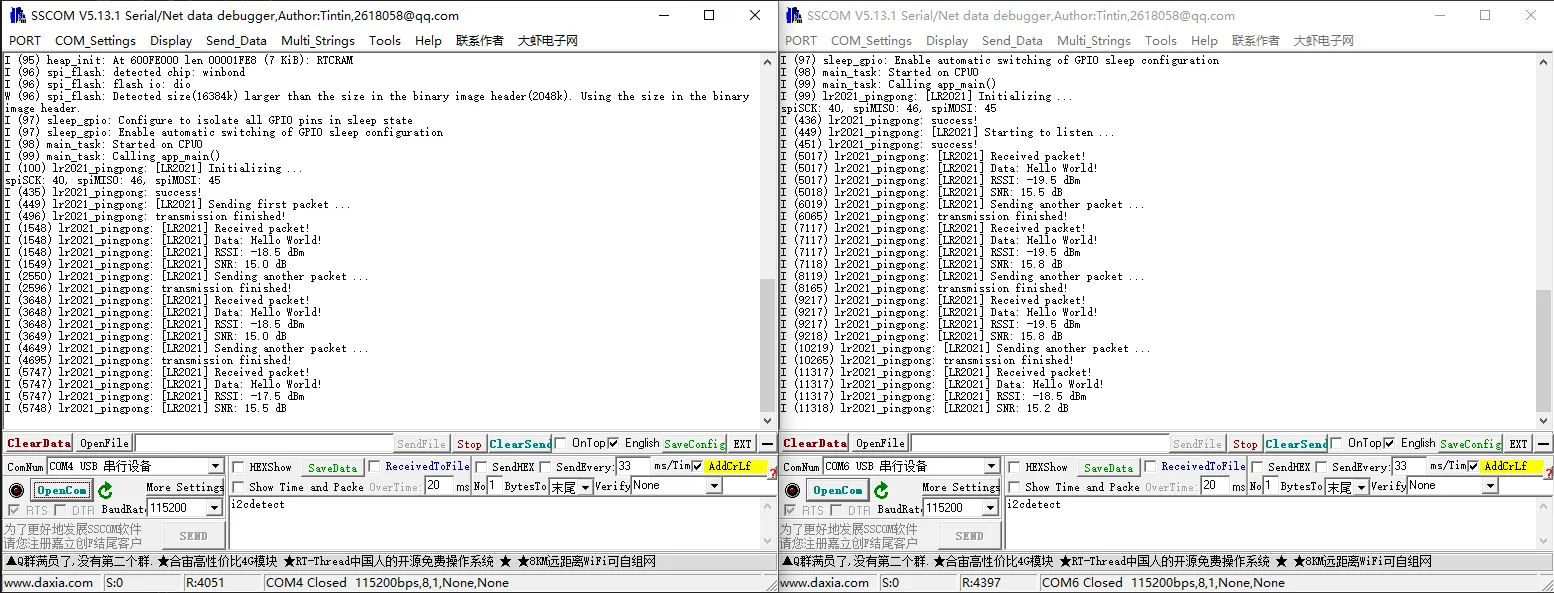Open Multi_Strings menu in COM4 window

[317, 41]
